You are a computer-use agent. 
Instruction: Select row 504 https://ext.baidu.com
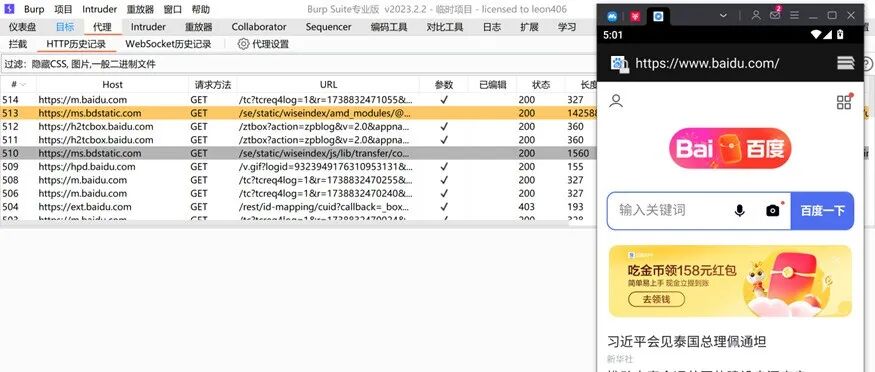(298, 207)
